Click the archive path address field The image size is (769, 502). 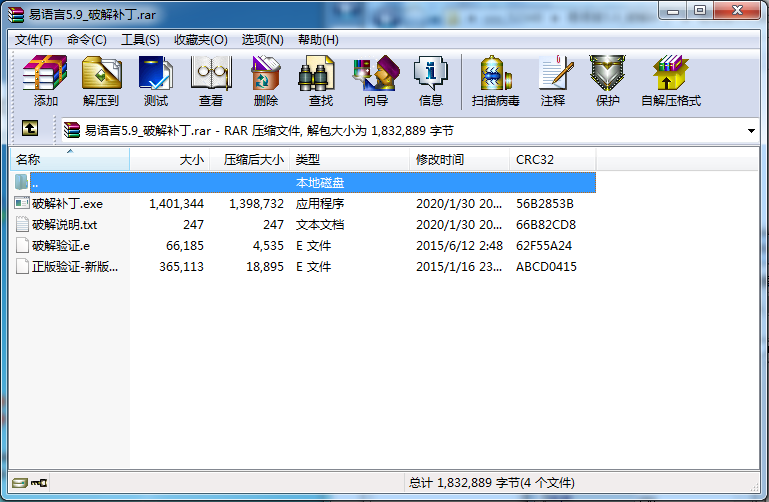410,130
